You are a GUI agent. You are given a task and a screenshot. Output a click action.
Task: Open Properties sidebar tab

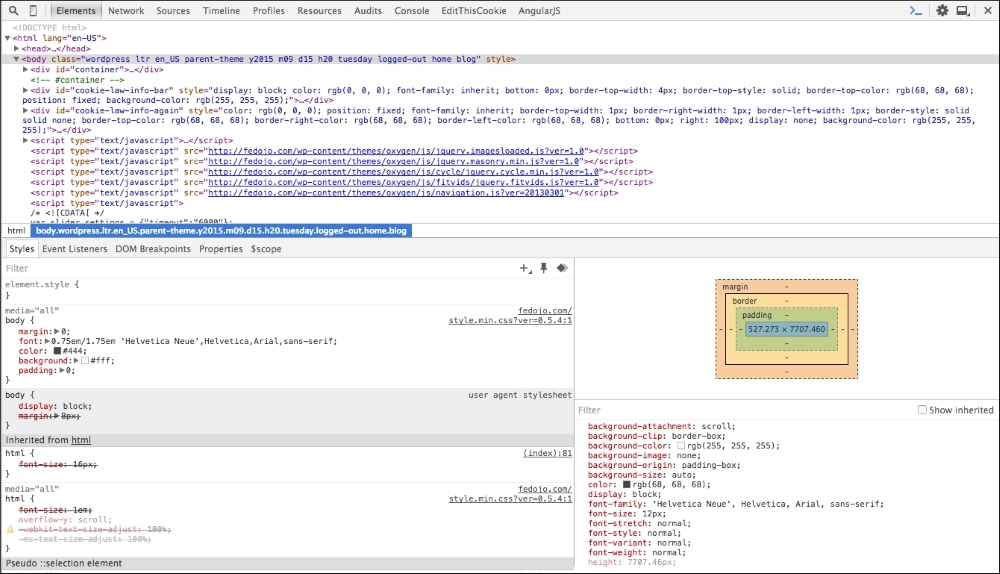221,249
